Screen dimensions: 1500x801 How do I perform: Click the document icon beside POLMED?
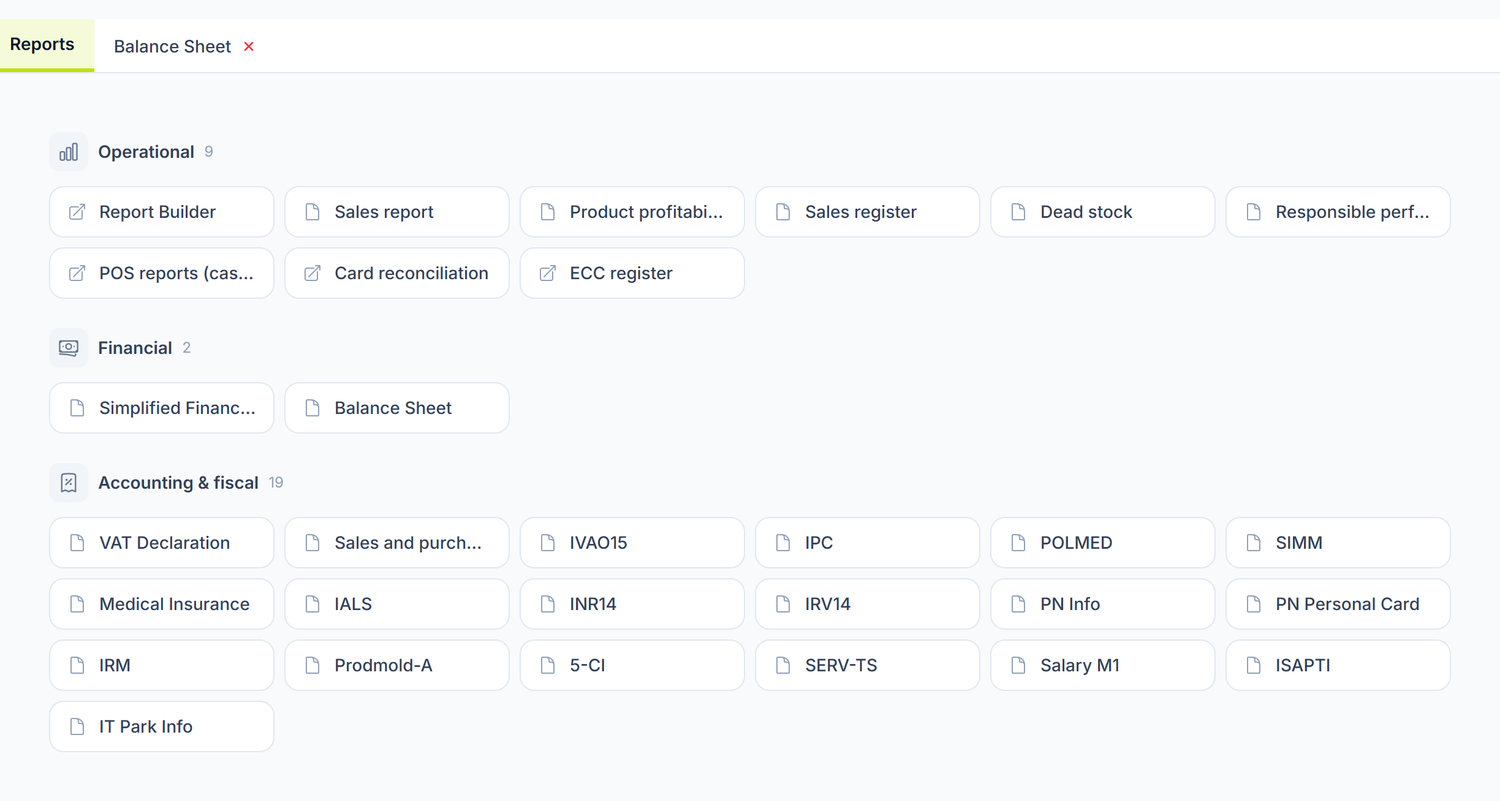point(1018,543)
